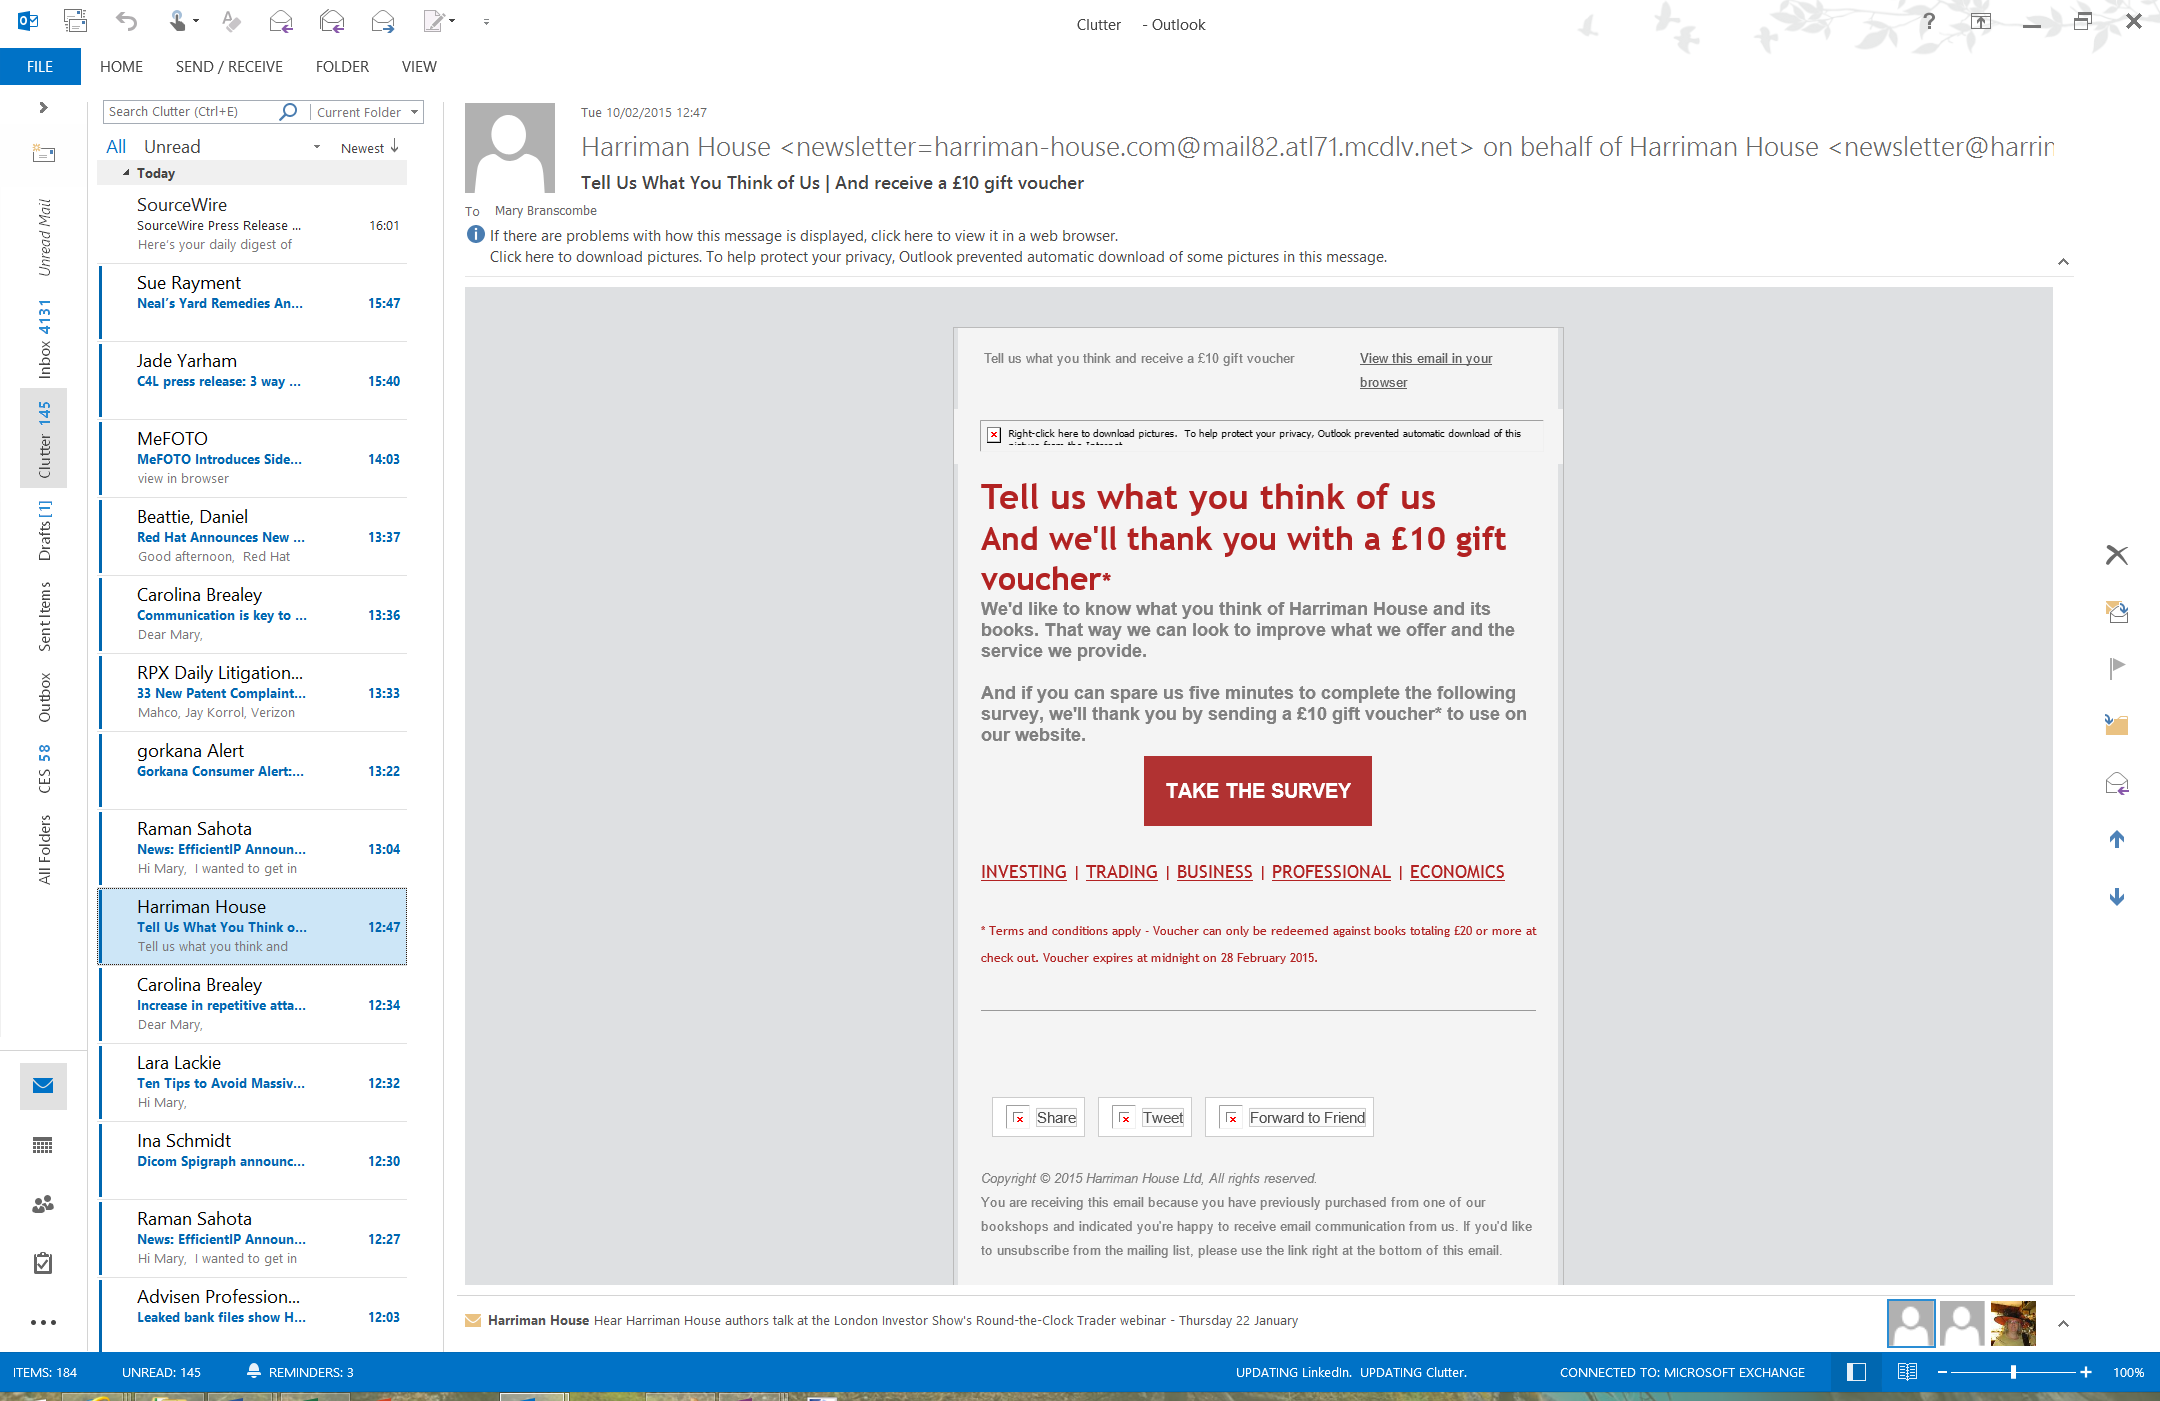Open the INVESTING link
Screen dimensions: 2160x1401
point(1024,872)
